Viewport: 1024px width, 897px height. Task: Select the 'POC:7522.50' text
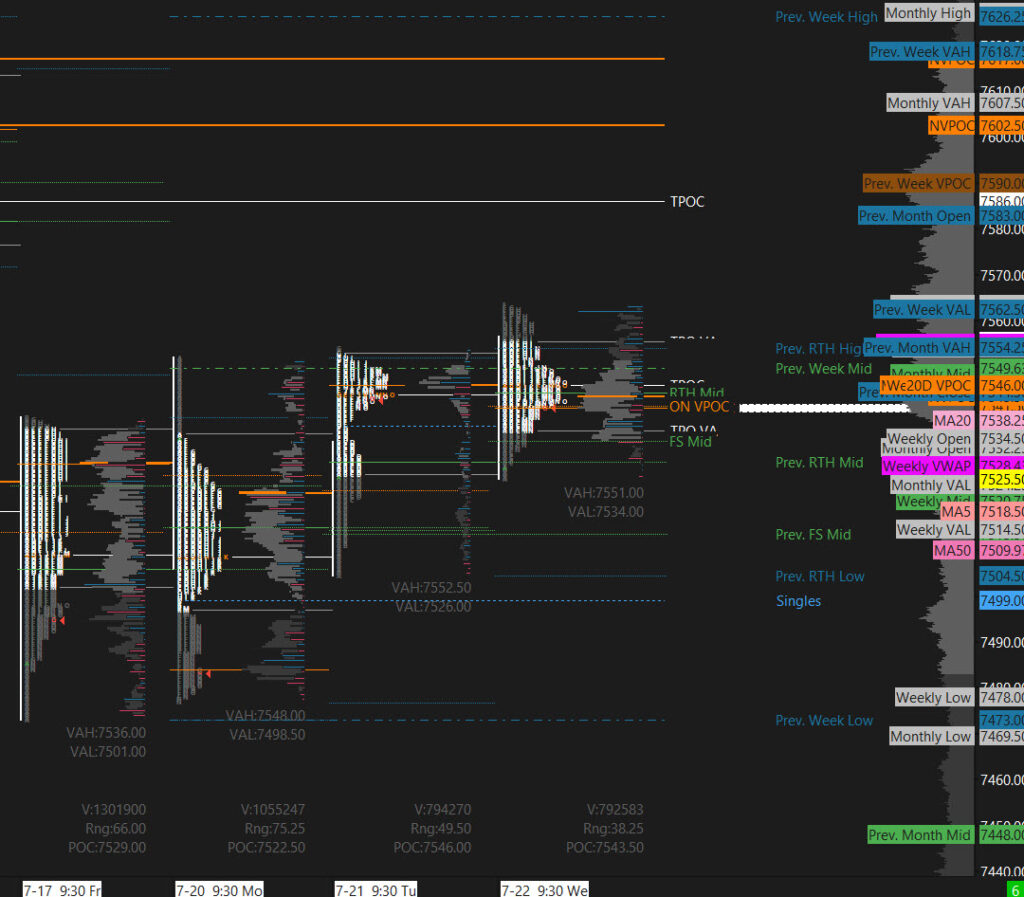(266, 848)
